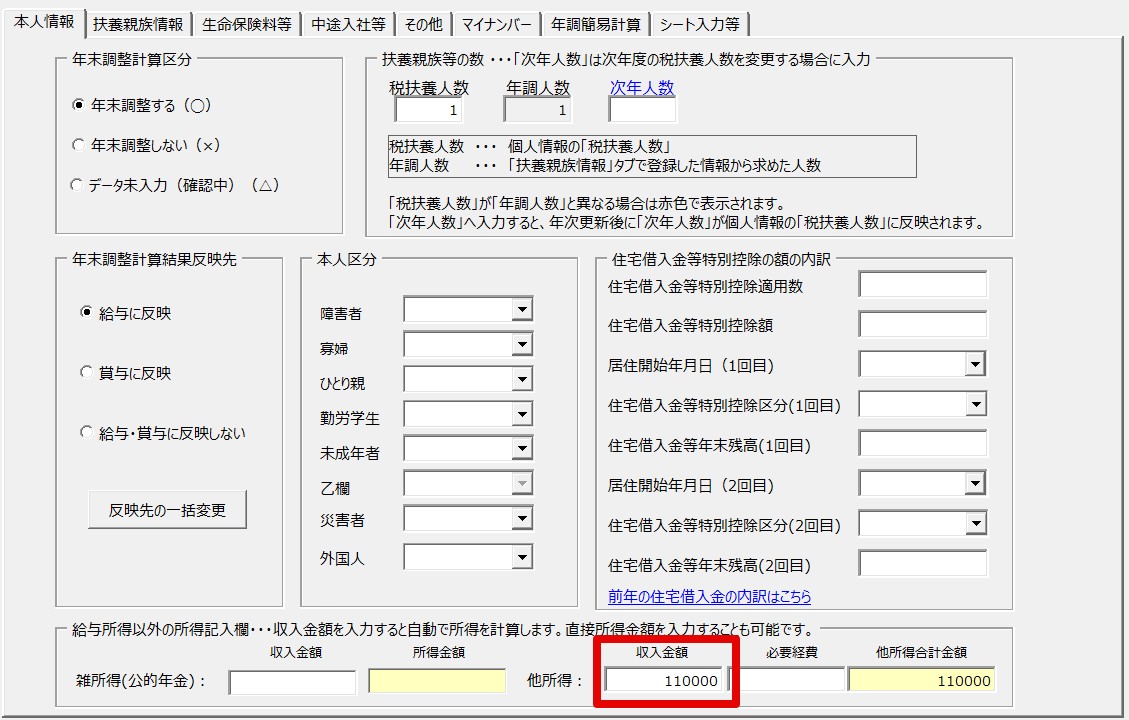Click the 次年人数 link label
1129x720 pixels.
click(x=642, y=88)
